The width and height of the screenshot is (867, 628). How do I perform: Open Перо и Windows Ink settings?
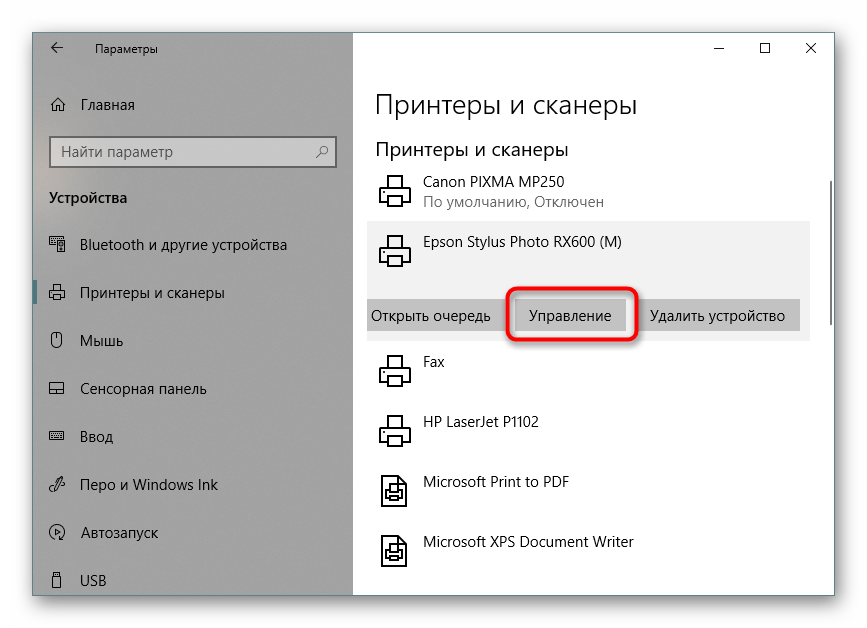[148, 485]
